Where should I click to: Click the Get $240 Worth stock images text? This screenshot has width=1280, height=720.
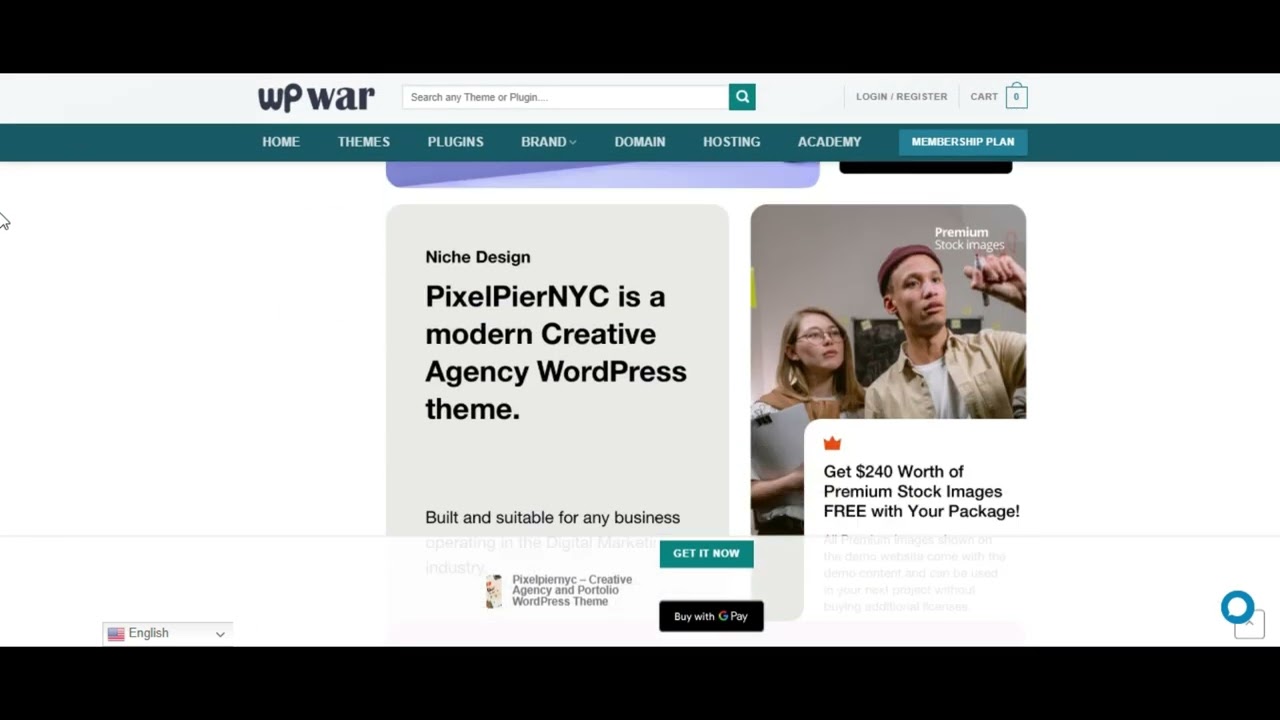point(921,491)
